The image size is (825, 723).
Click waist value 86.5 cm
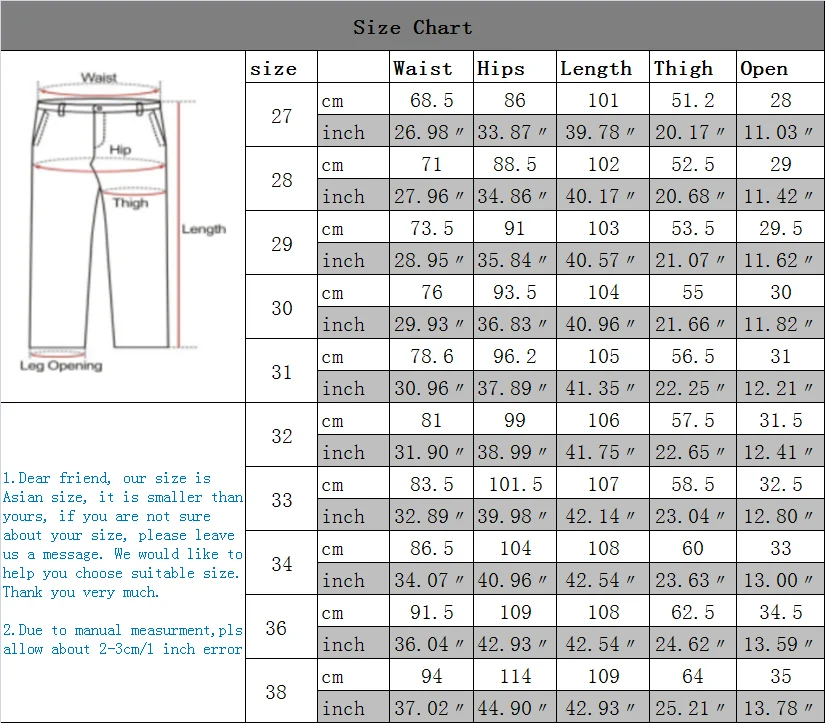431,548
